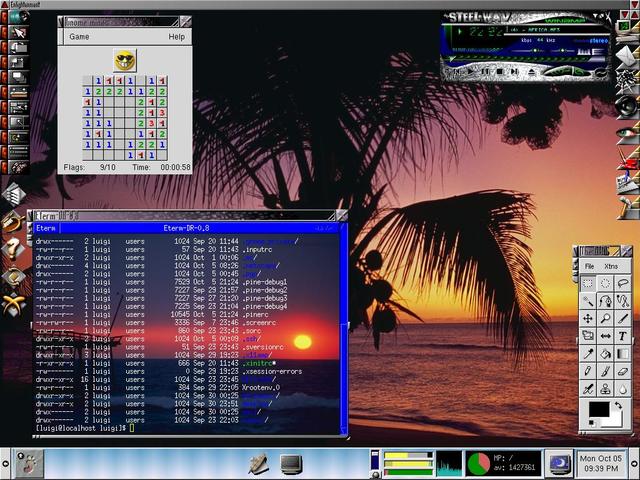This screenshot has height=480, width=640.
Task: Click the feather quill launcher on panel
Action: [x=259, y=464]
